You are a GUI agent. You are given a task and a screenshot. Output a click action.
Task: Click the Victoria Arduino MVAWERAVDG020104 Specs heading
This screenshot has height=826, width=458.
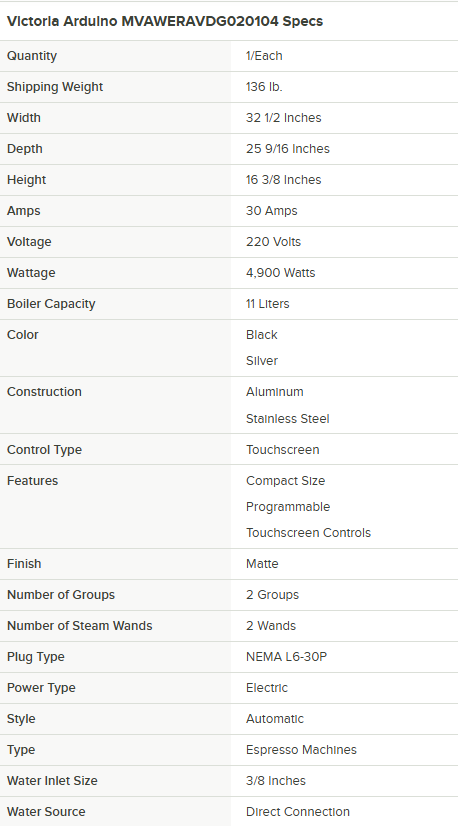(164, 21)
